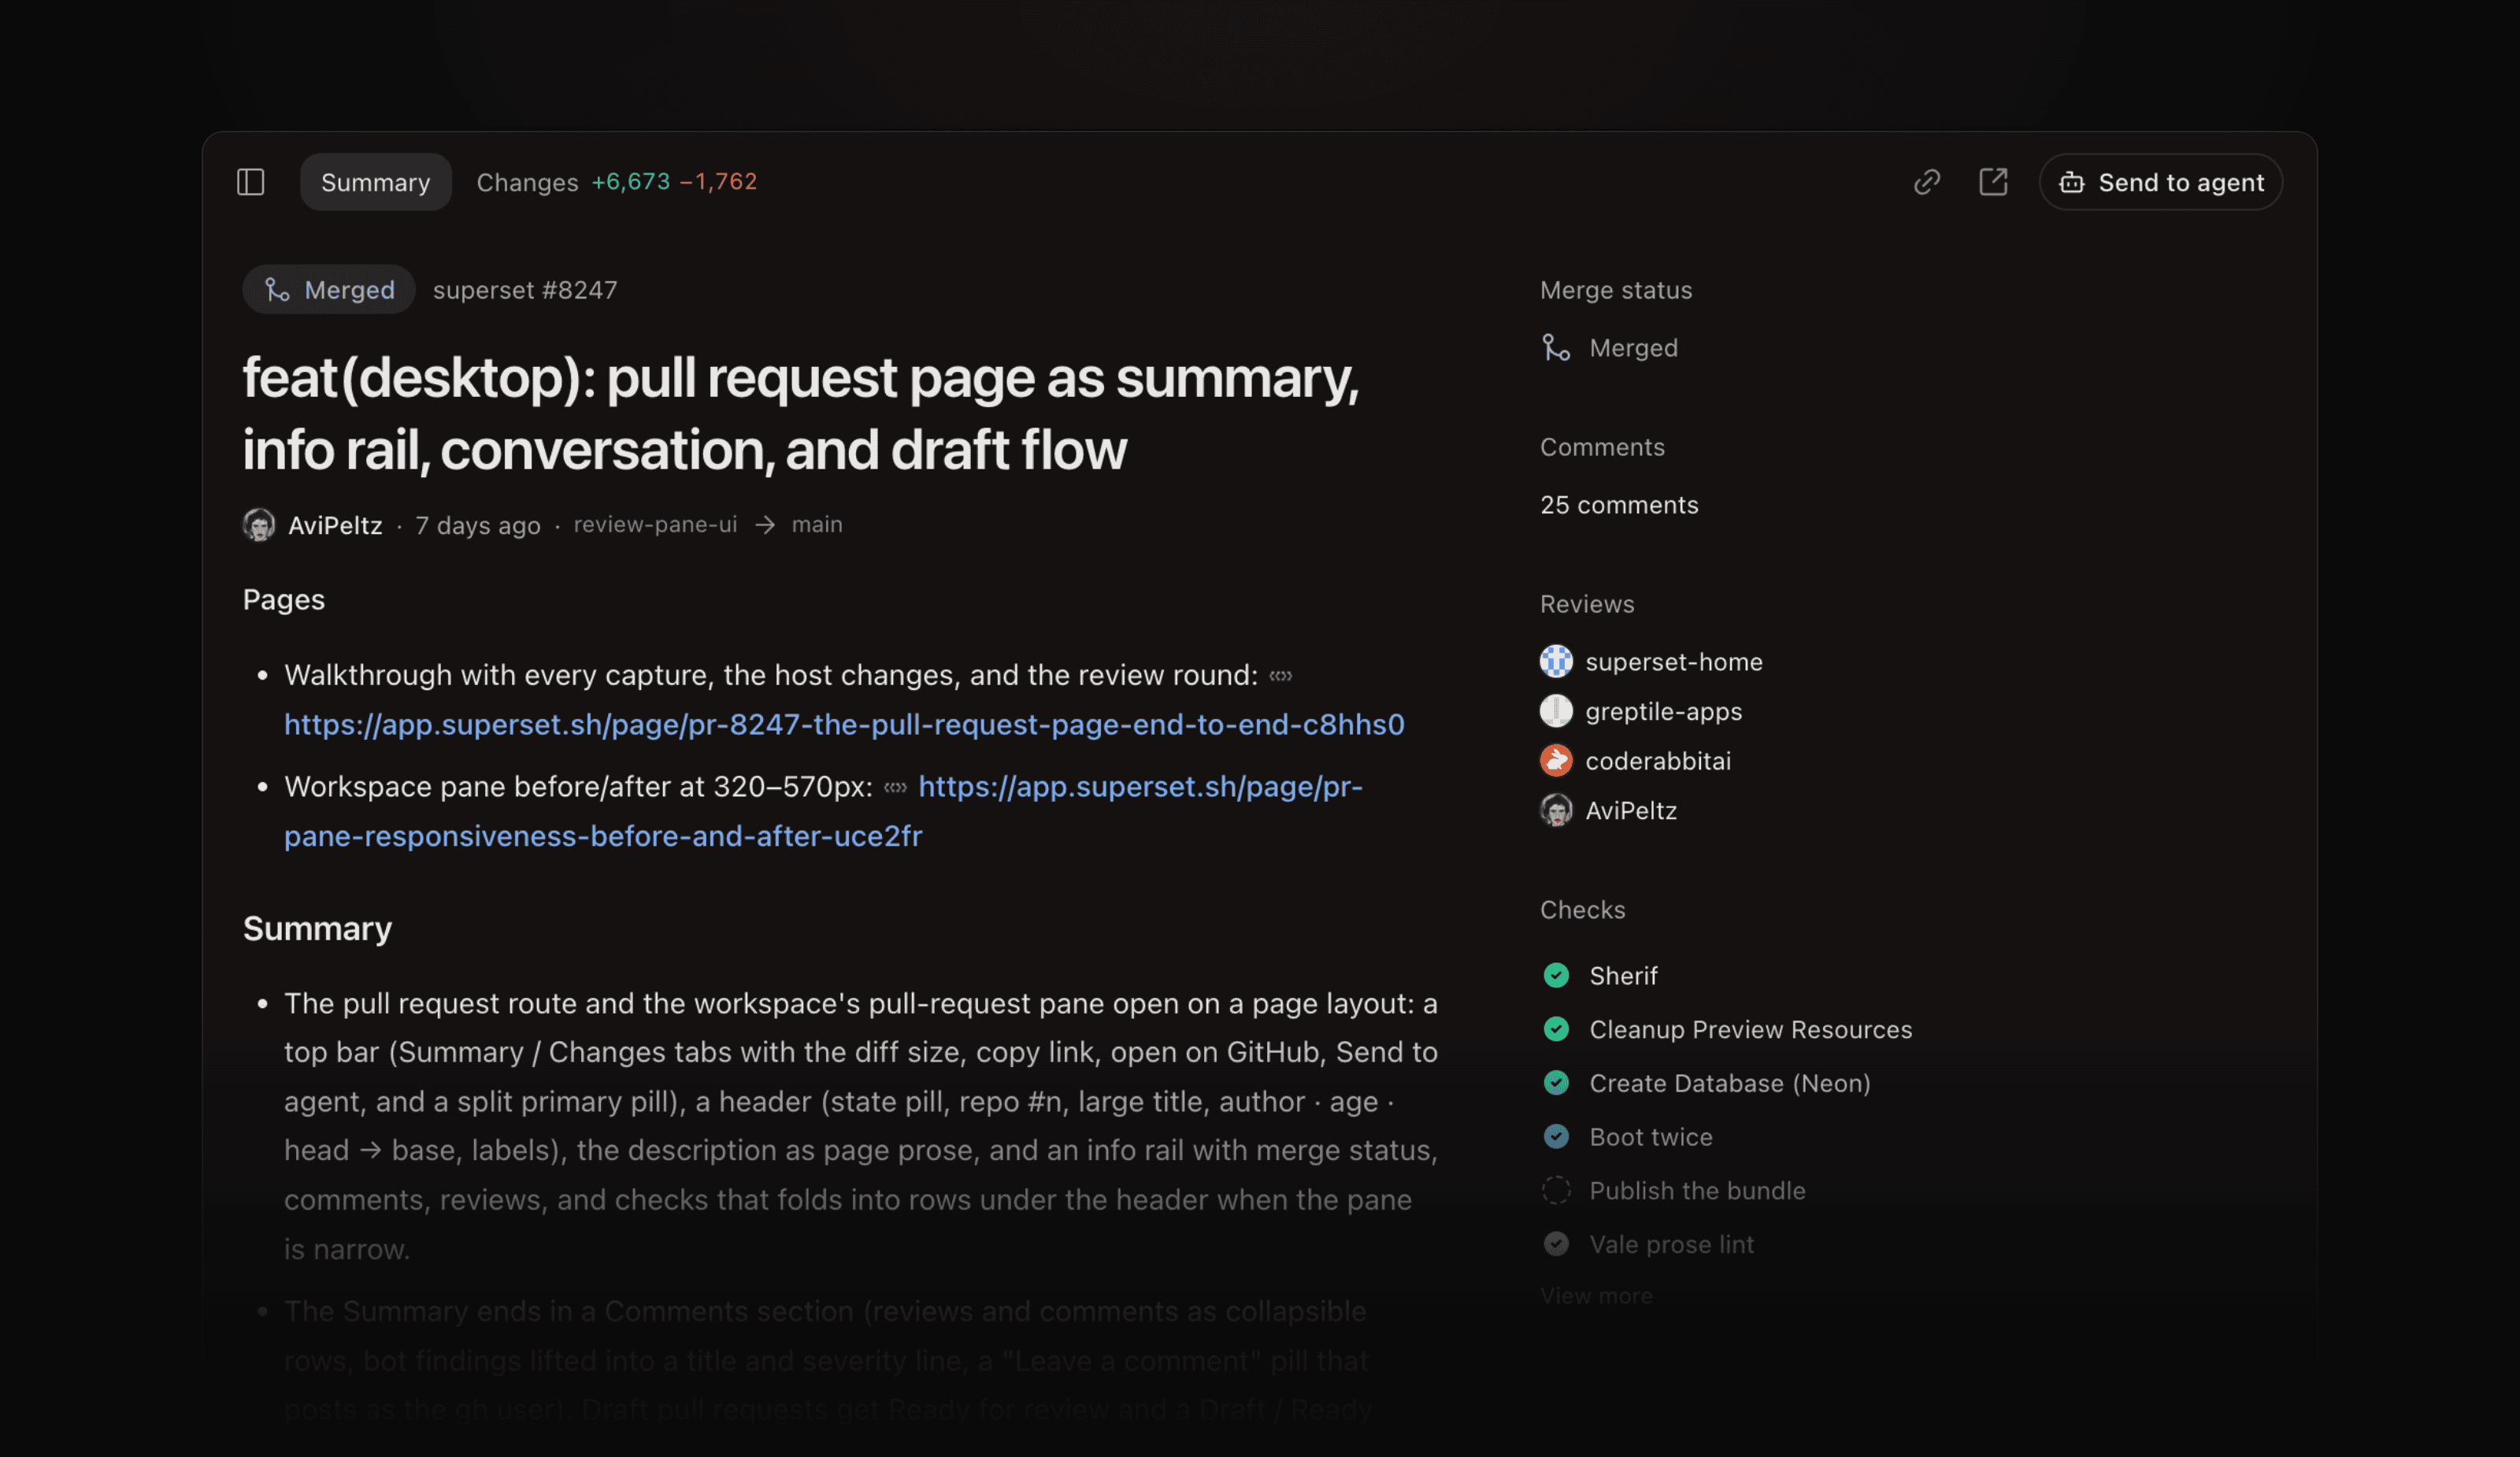This screenshot has height=1457, width=2520.
Task: Click the 'main' base branch name
Action: 817,525
